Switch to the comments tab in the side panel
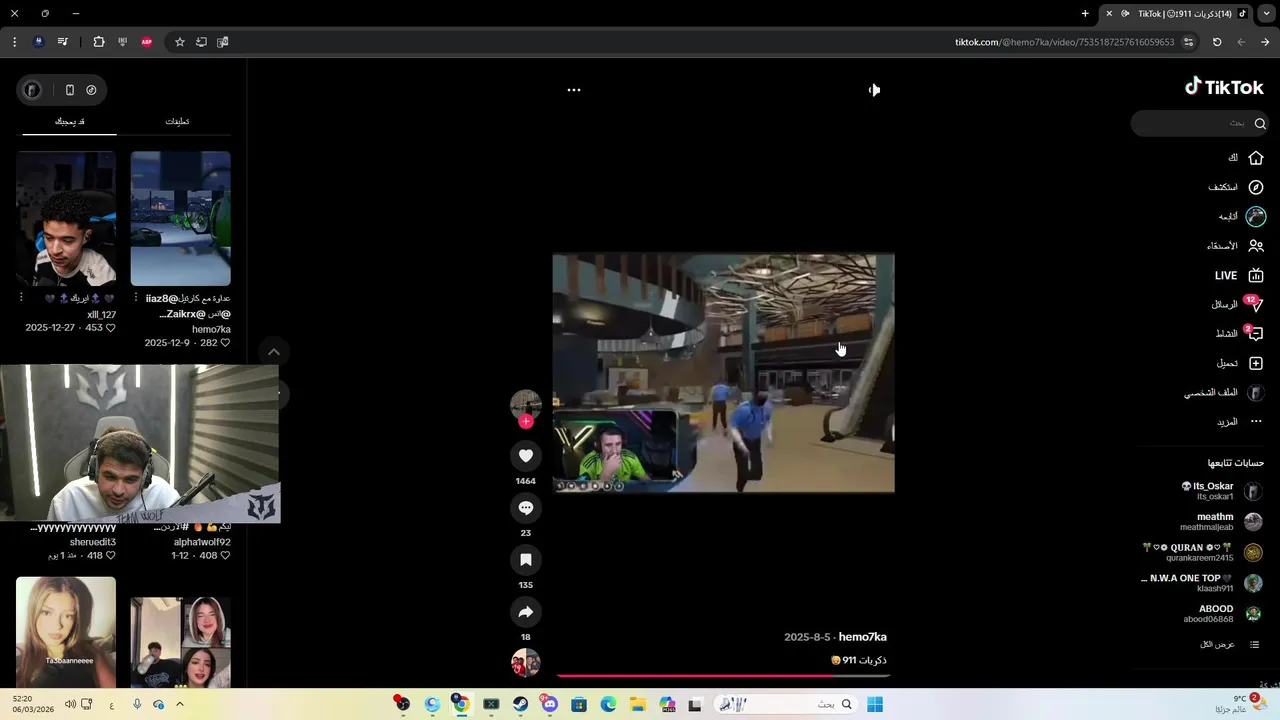1280x720 pixels. coord(177,121)
